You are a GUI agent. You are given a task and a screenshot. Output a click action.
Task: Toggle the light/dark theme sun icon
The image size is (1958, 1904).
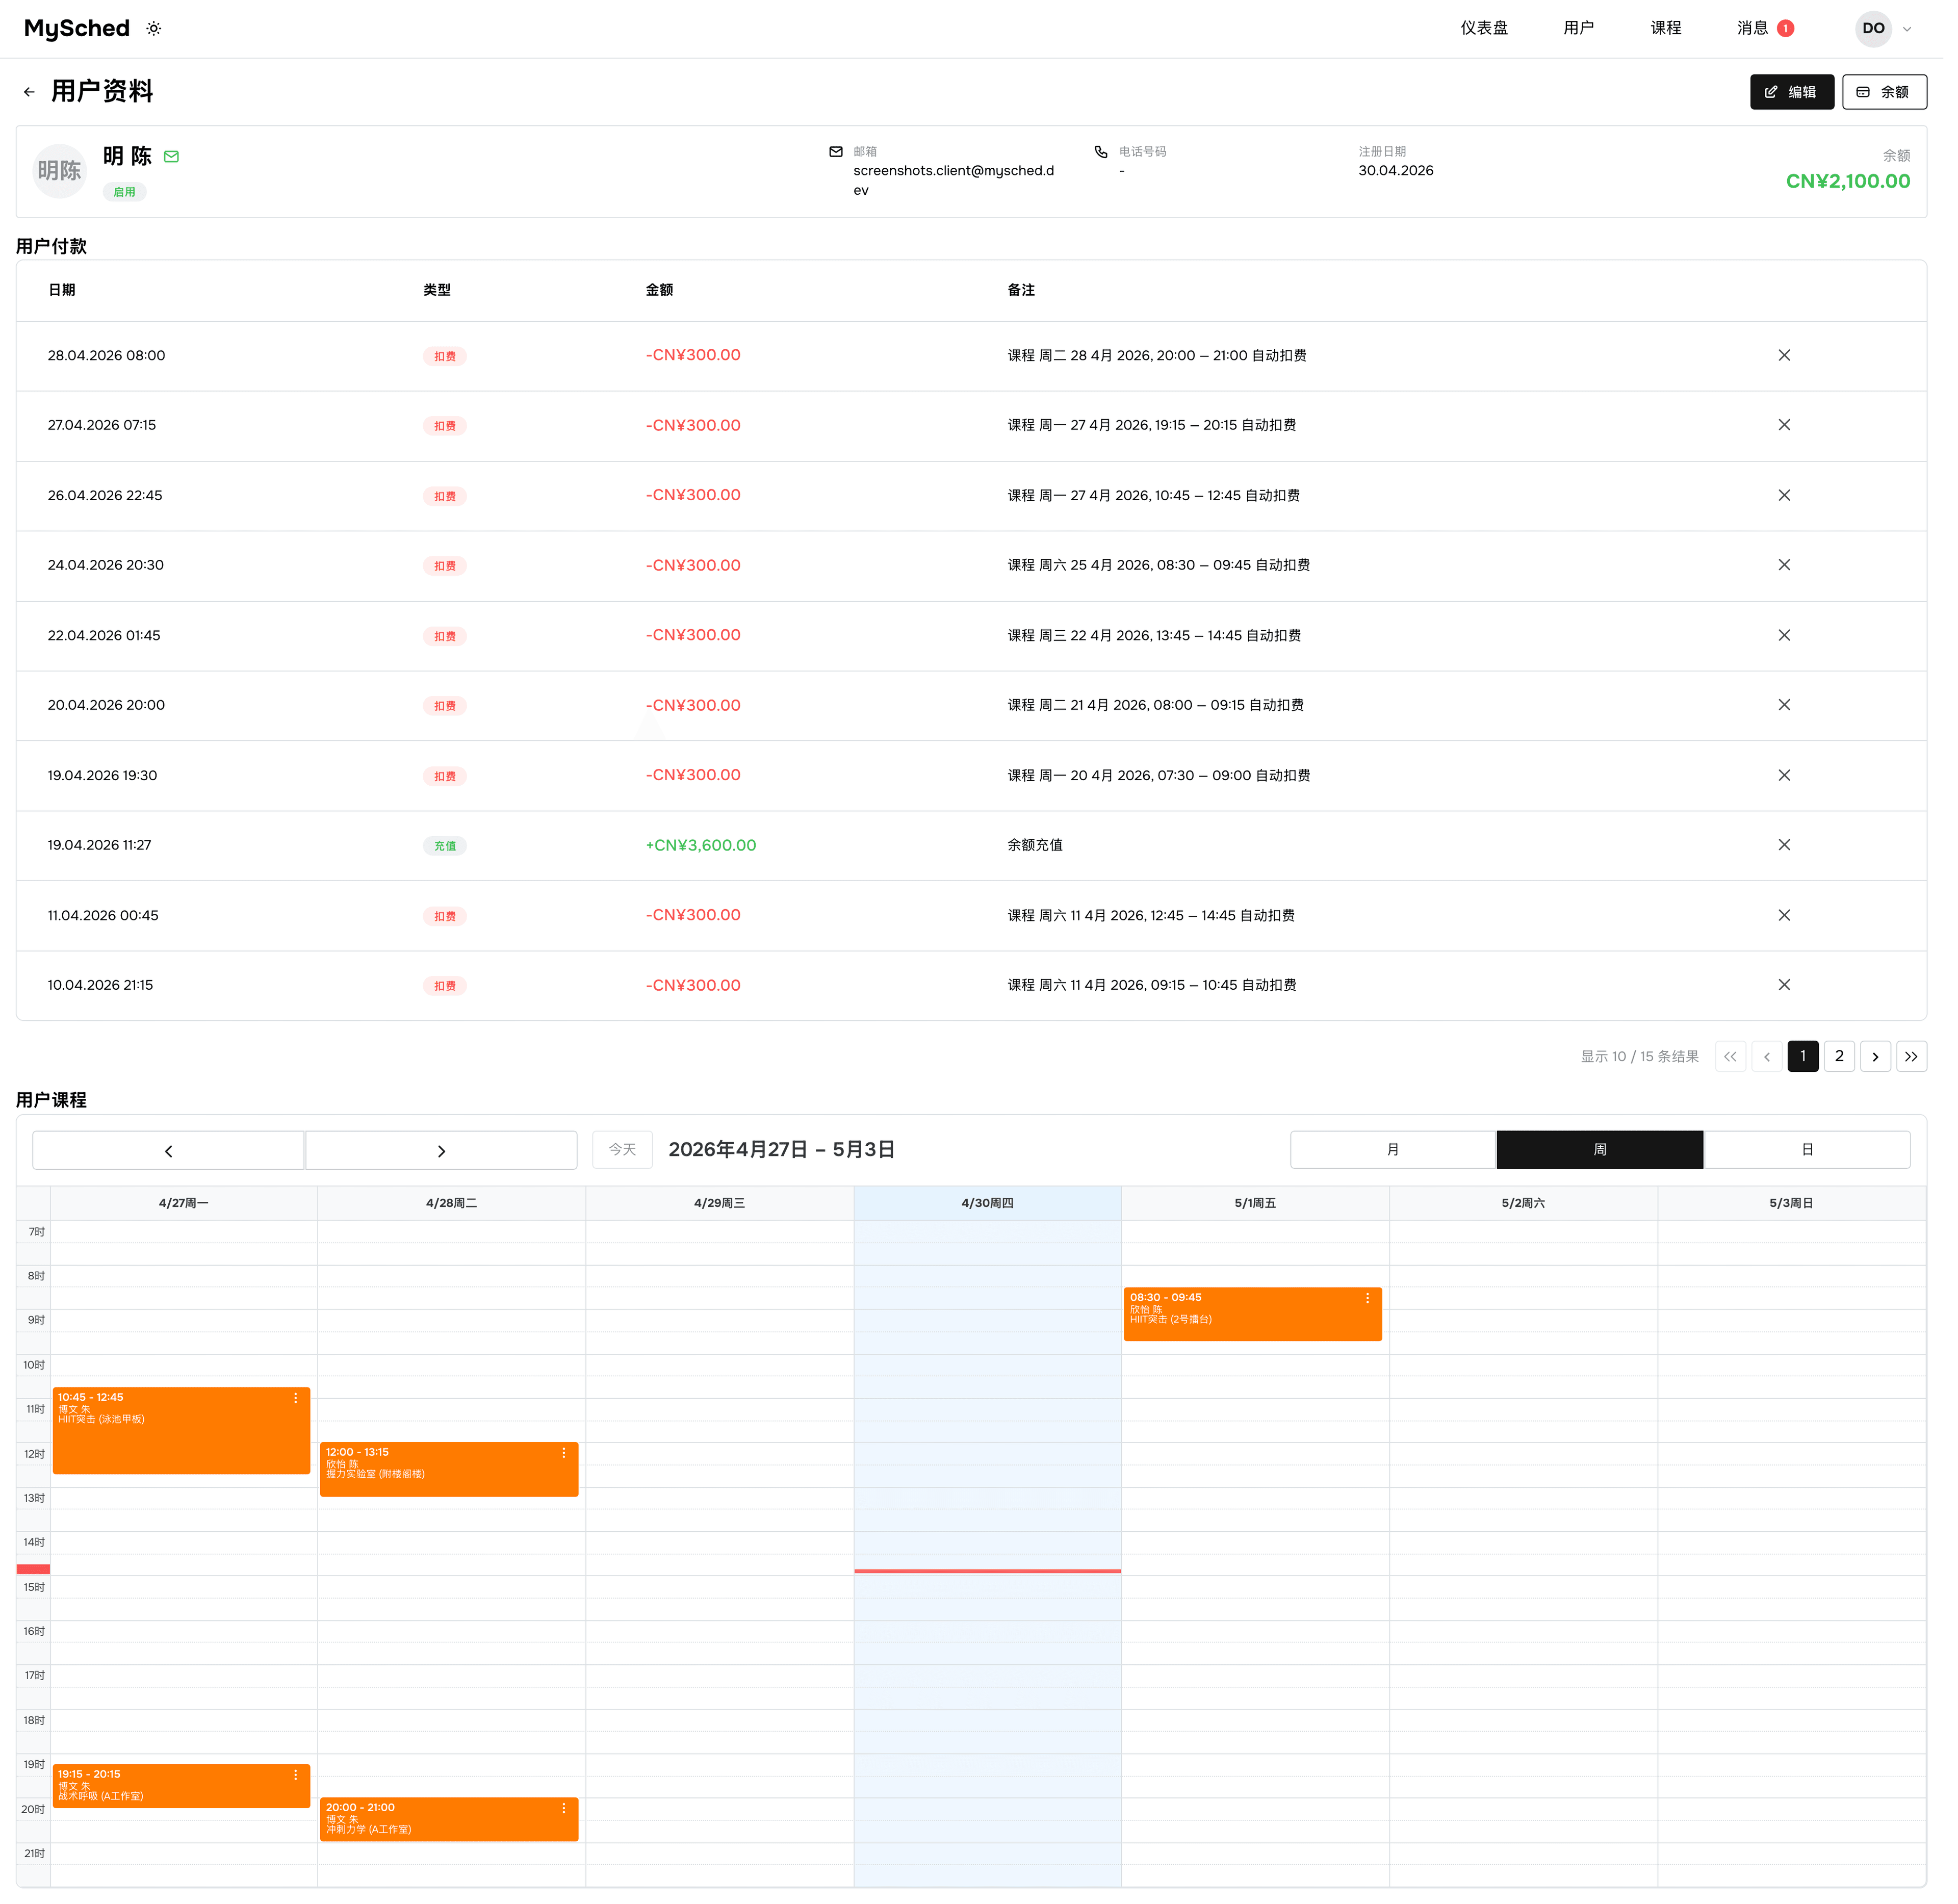155,28
